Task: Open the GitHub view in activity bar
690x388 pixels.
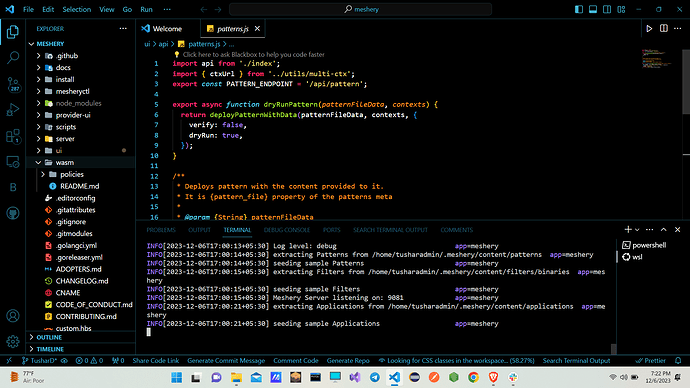Action: (x=13, y=213)
